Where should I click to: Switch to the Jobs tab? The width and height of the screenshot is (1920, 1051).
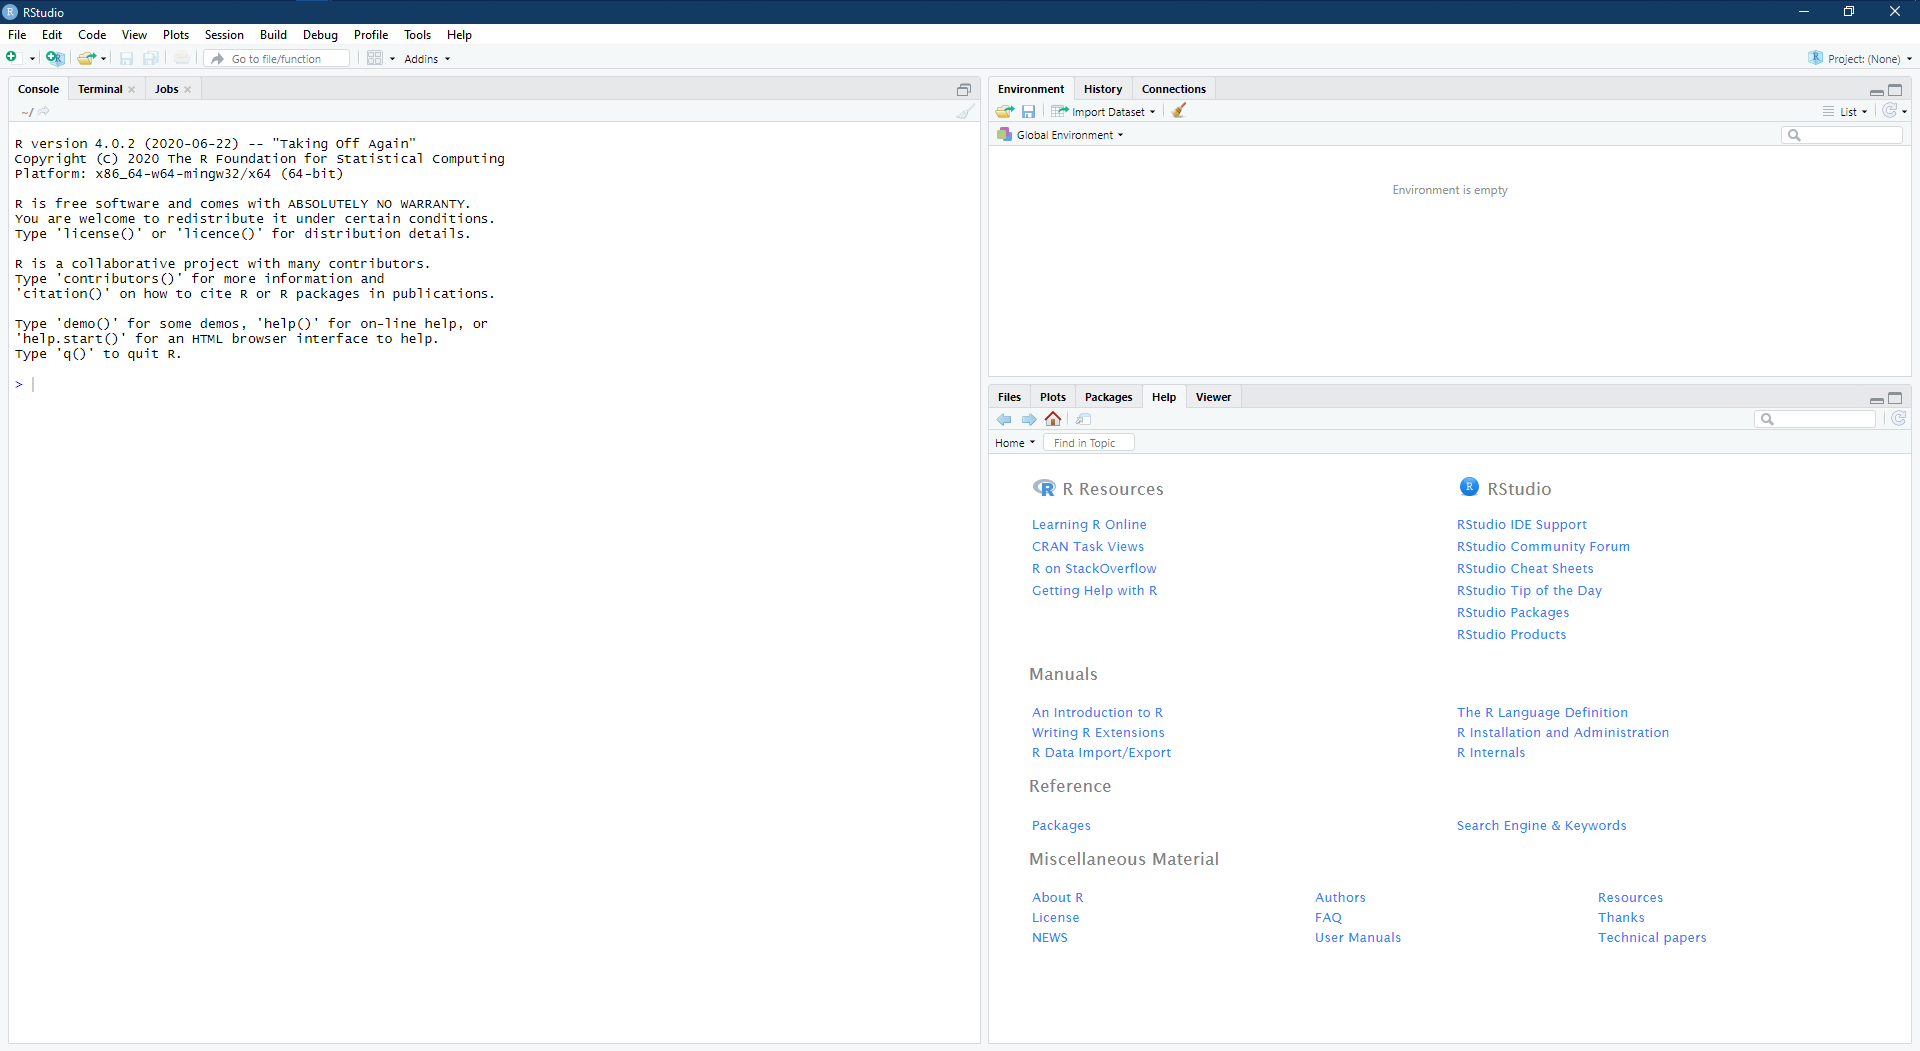point(166,89)
